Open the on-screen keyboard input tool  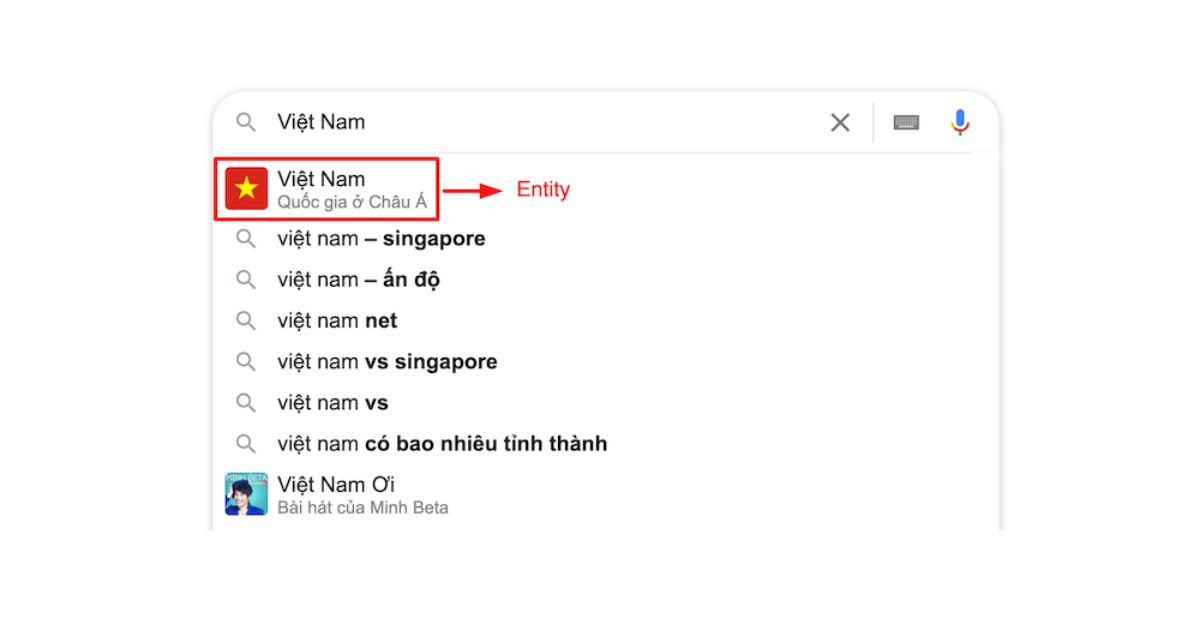pos(906,122)
